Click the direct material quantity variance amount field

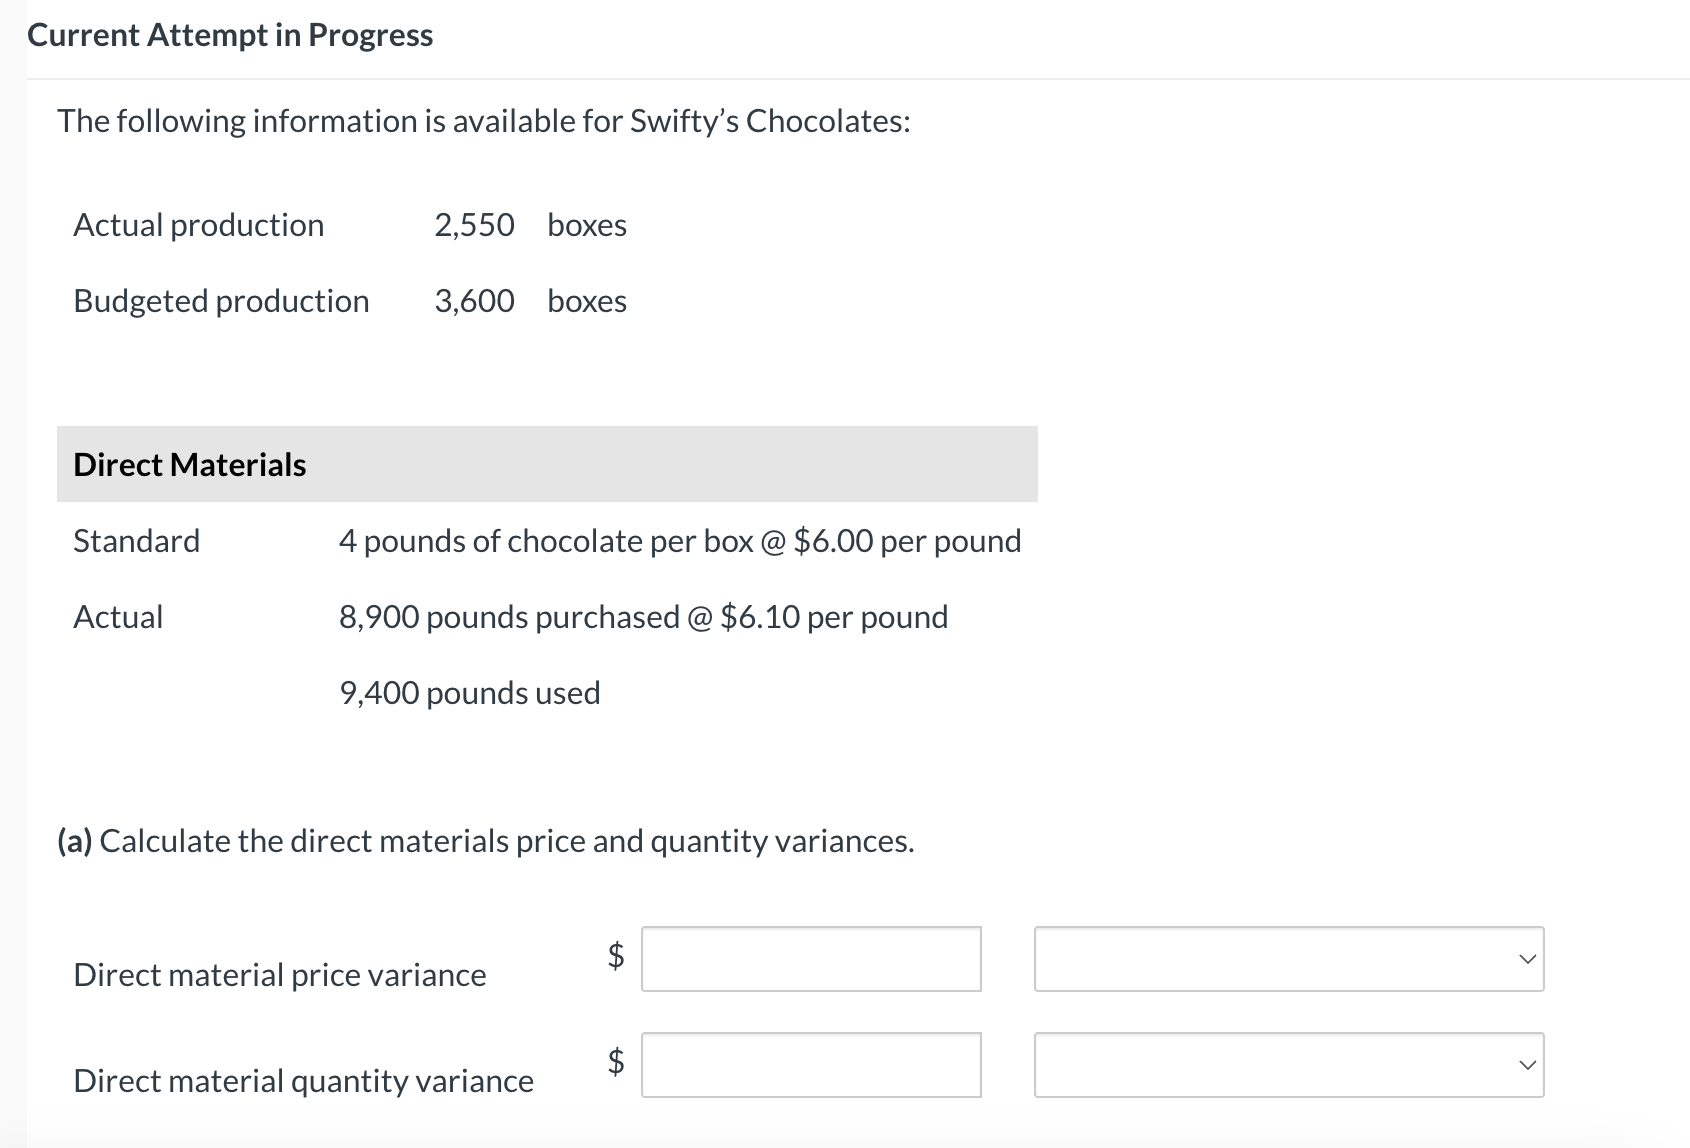[811, 1065]
